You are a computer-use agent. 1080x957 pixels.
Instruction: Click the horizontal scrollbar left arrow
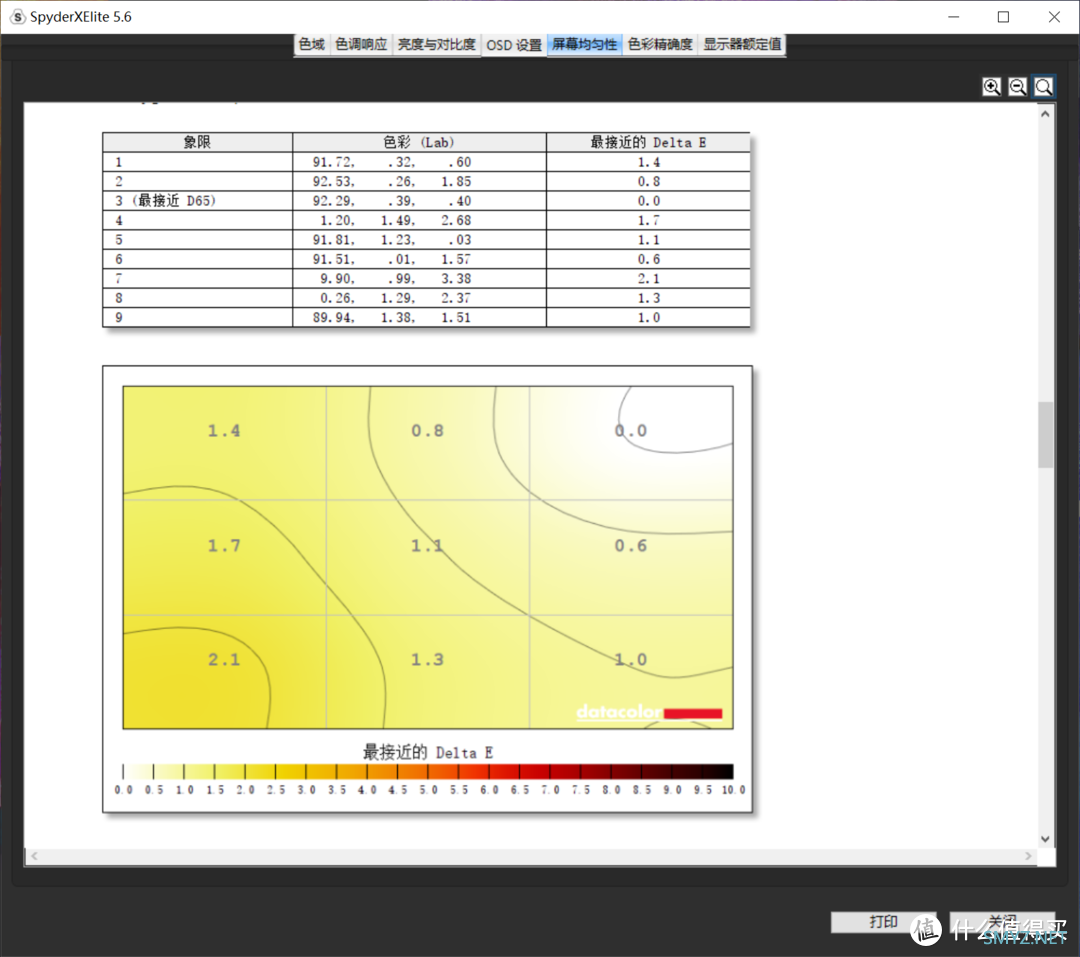pos(34,856)
